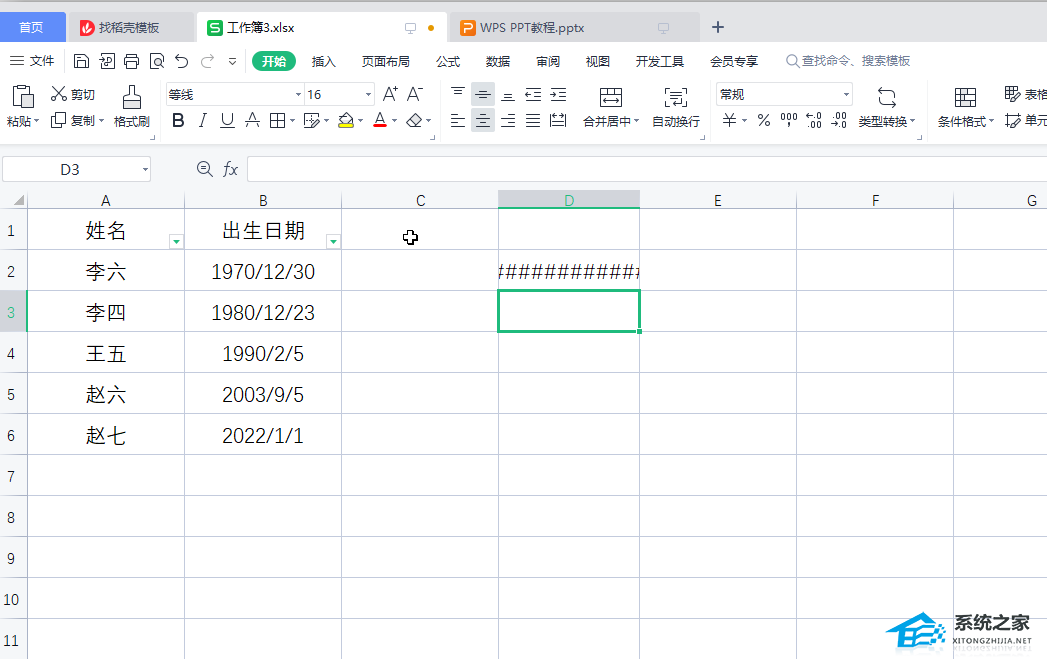Viewport: 1047px width, 659px height.
Task: Click the yellow fill color swatch
Action: tap(345, 121)
